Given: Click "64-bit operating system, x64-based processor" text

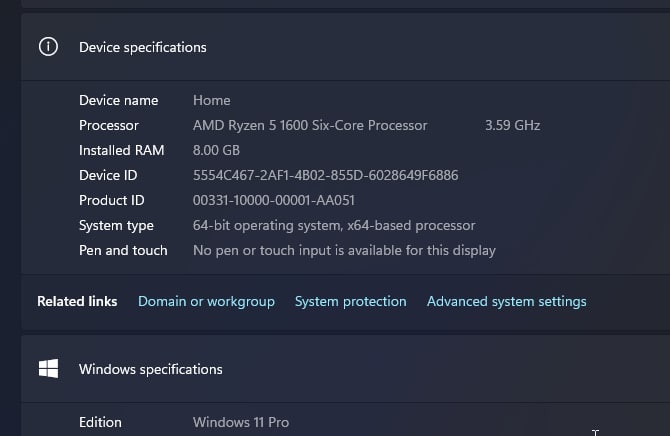Looking at the screenshot, I should coord(334,225).
